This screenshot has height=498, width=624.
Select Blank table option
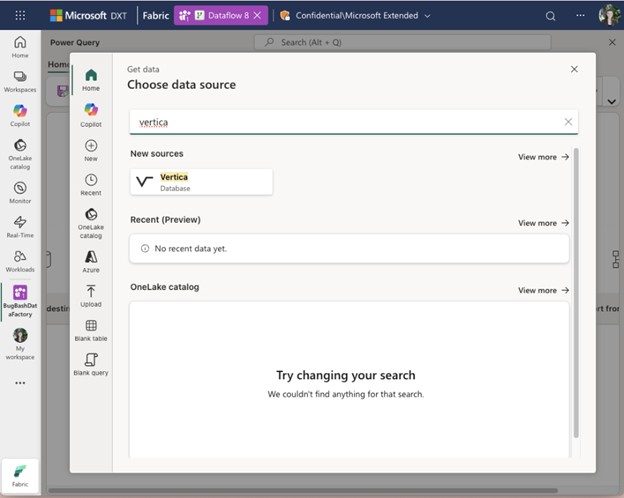[x=91, y=330]
